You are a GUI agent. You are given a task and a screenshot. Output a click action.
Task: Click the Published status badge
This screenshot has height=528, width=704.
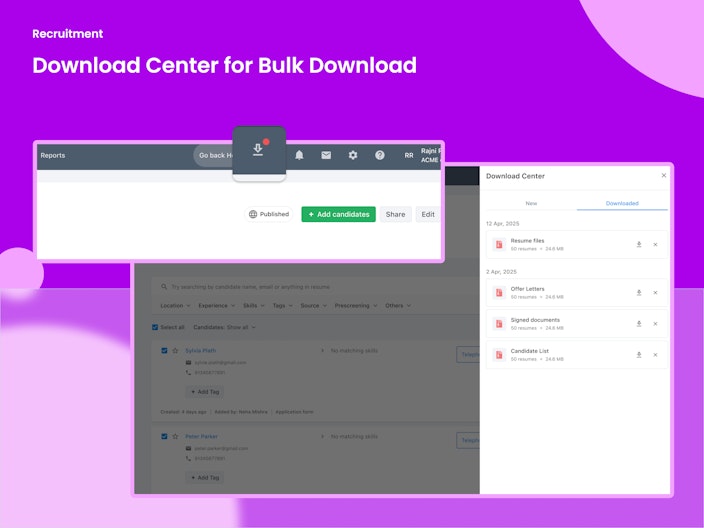[x=268, y=214]
